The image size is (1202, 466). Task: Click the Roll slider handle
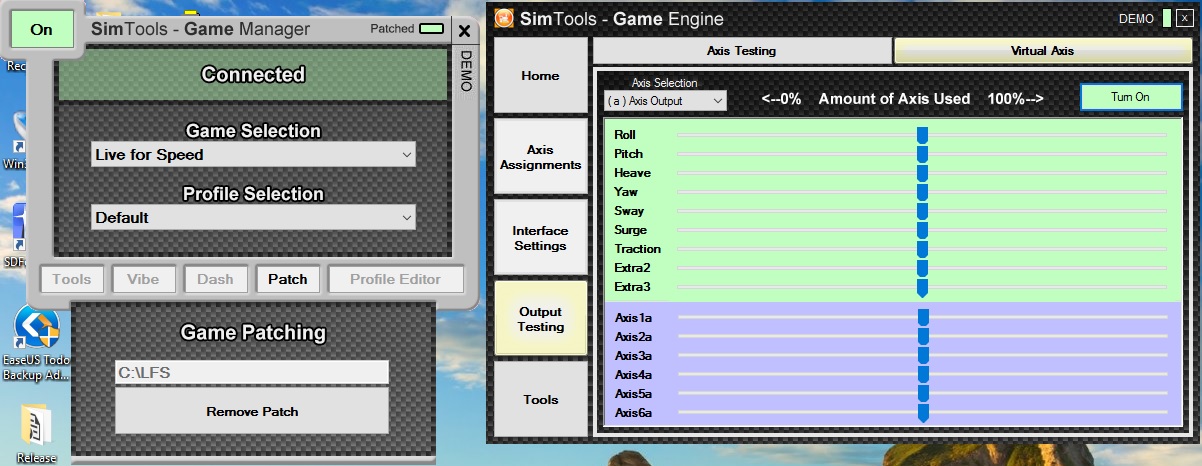(x=923, y=135)
